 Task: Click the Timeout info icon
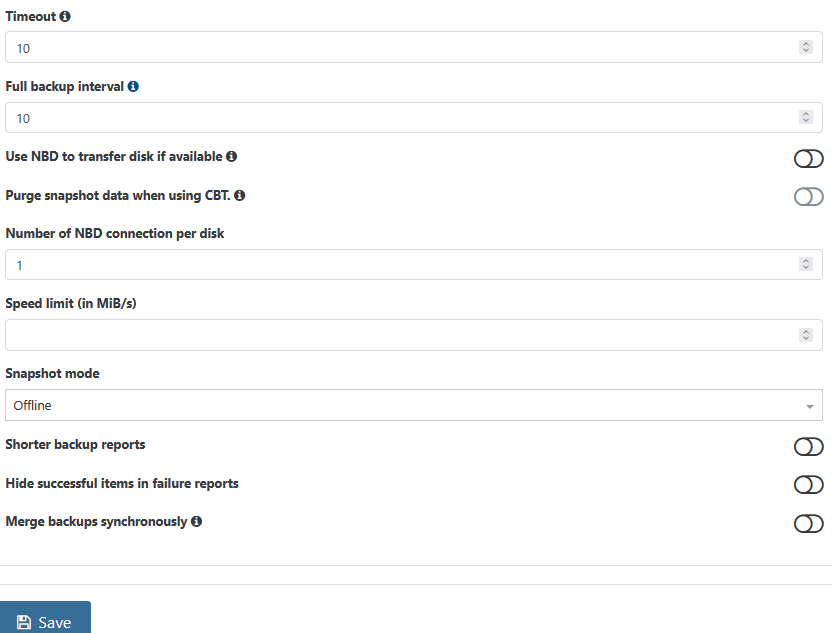pyautogui.click(x=65, y=17)
